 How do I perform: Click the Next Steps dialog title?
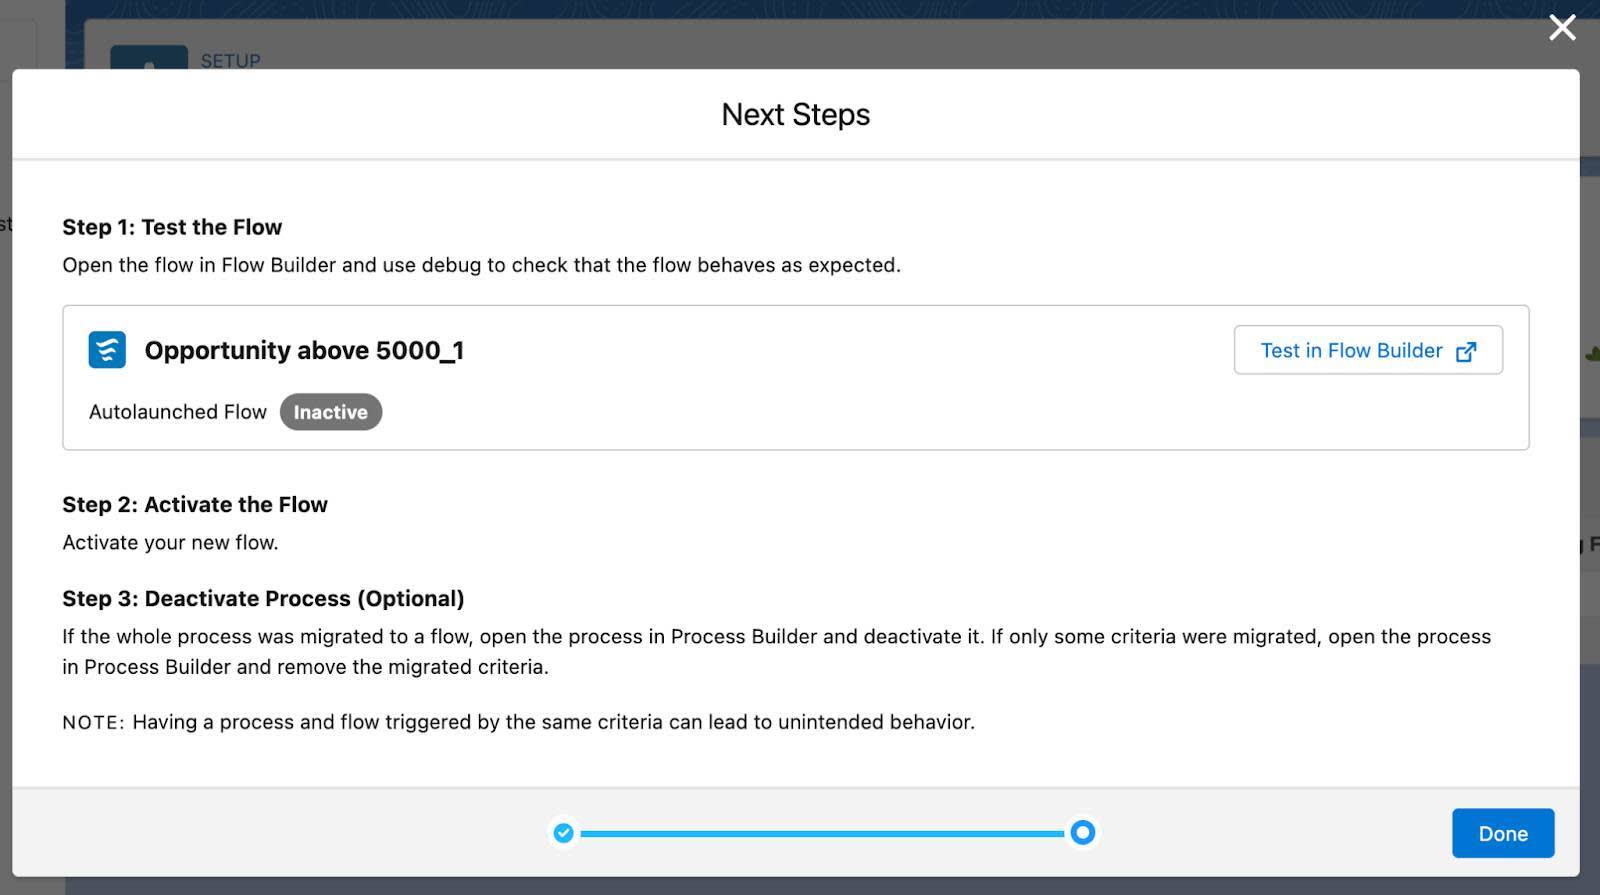pos(793,114)
